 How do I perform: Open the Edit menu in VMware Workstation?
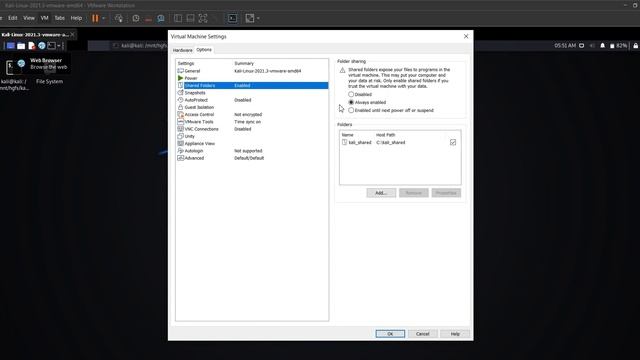pos(13,18)
